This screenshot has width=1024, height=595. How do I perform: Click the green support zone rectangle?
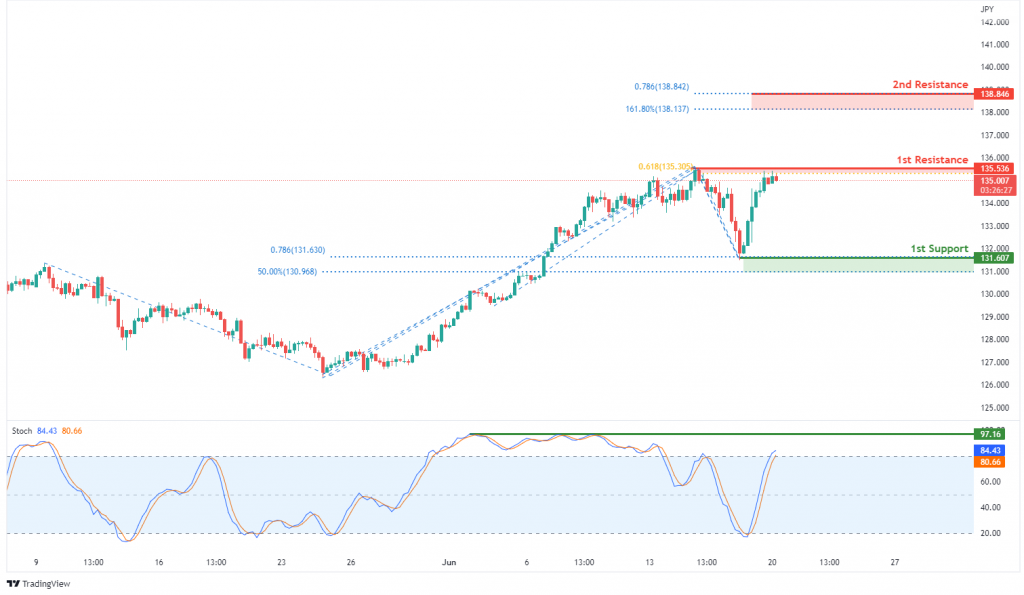(x=858, y=265)
